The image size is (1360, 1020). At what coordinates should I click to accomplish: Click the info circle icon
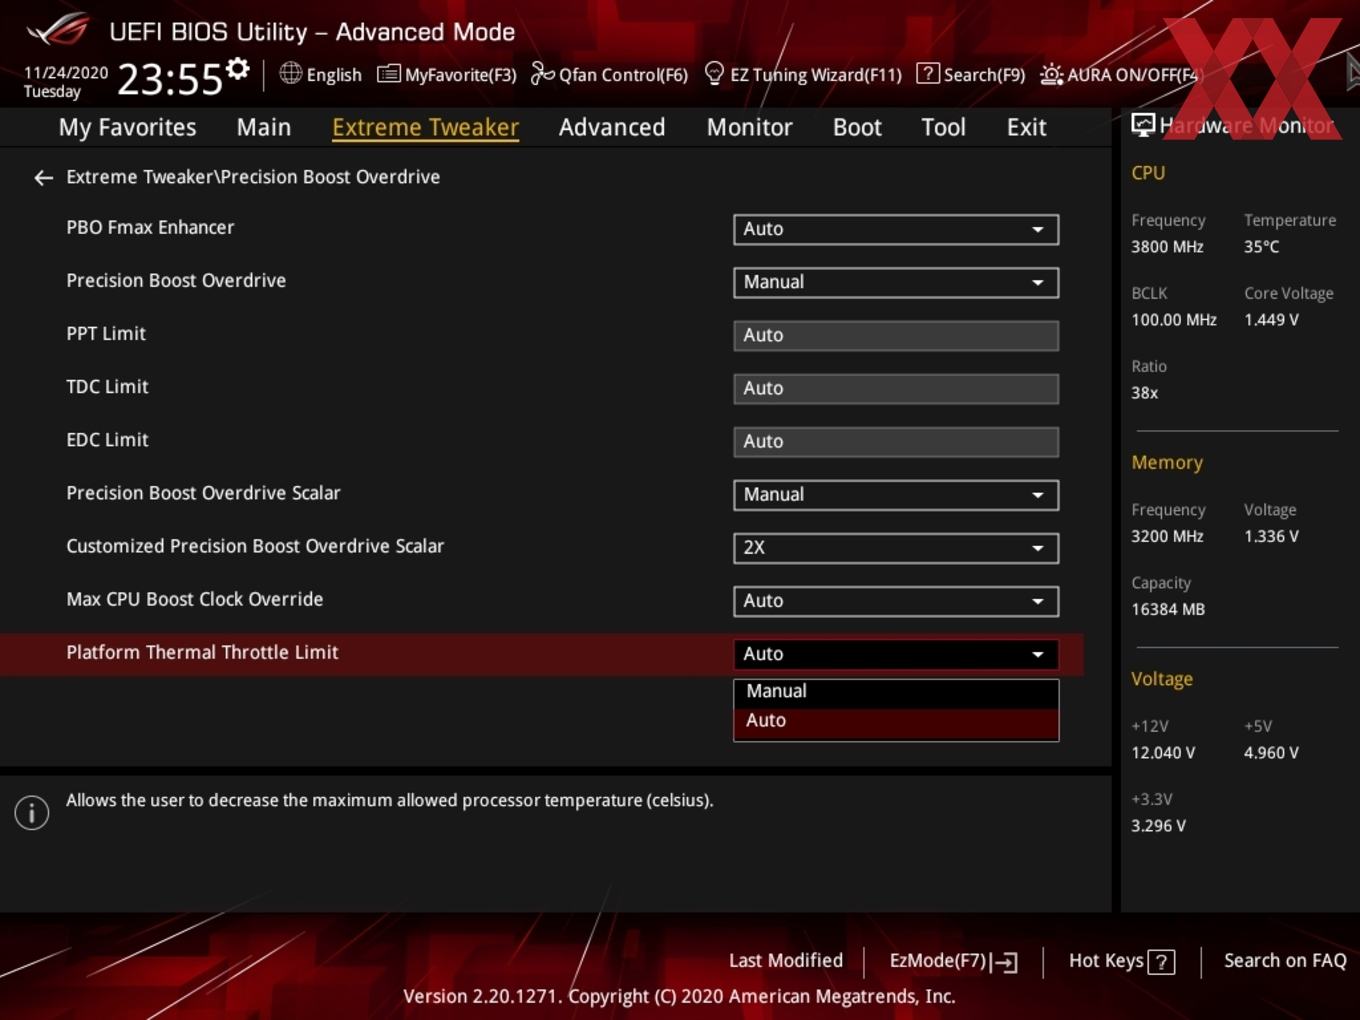coord(32,812)
